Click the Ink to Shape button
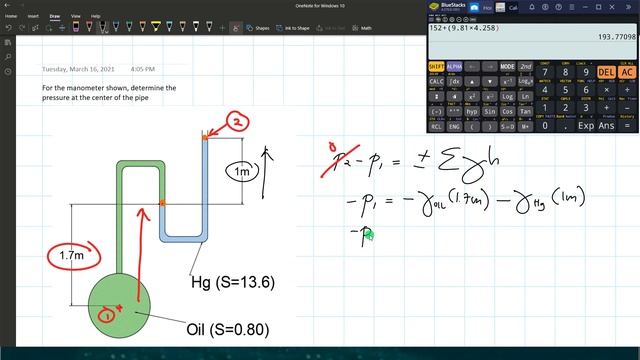The height and width of the screenshot is (360, 640). (293, 28)
